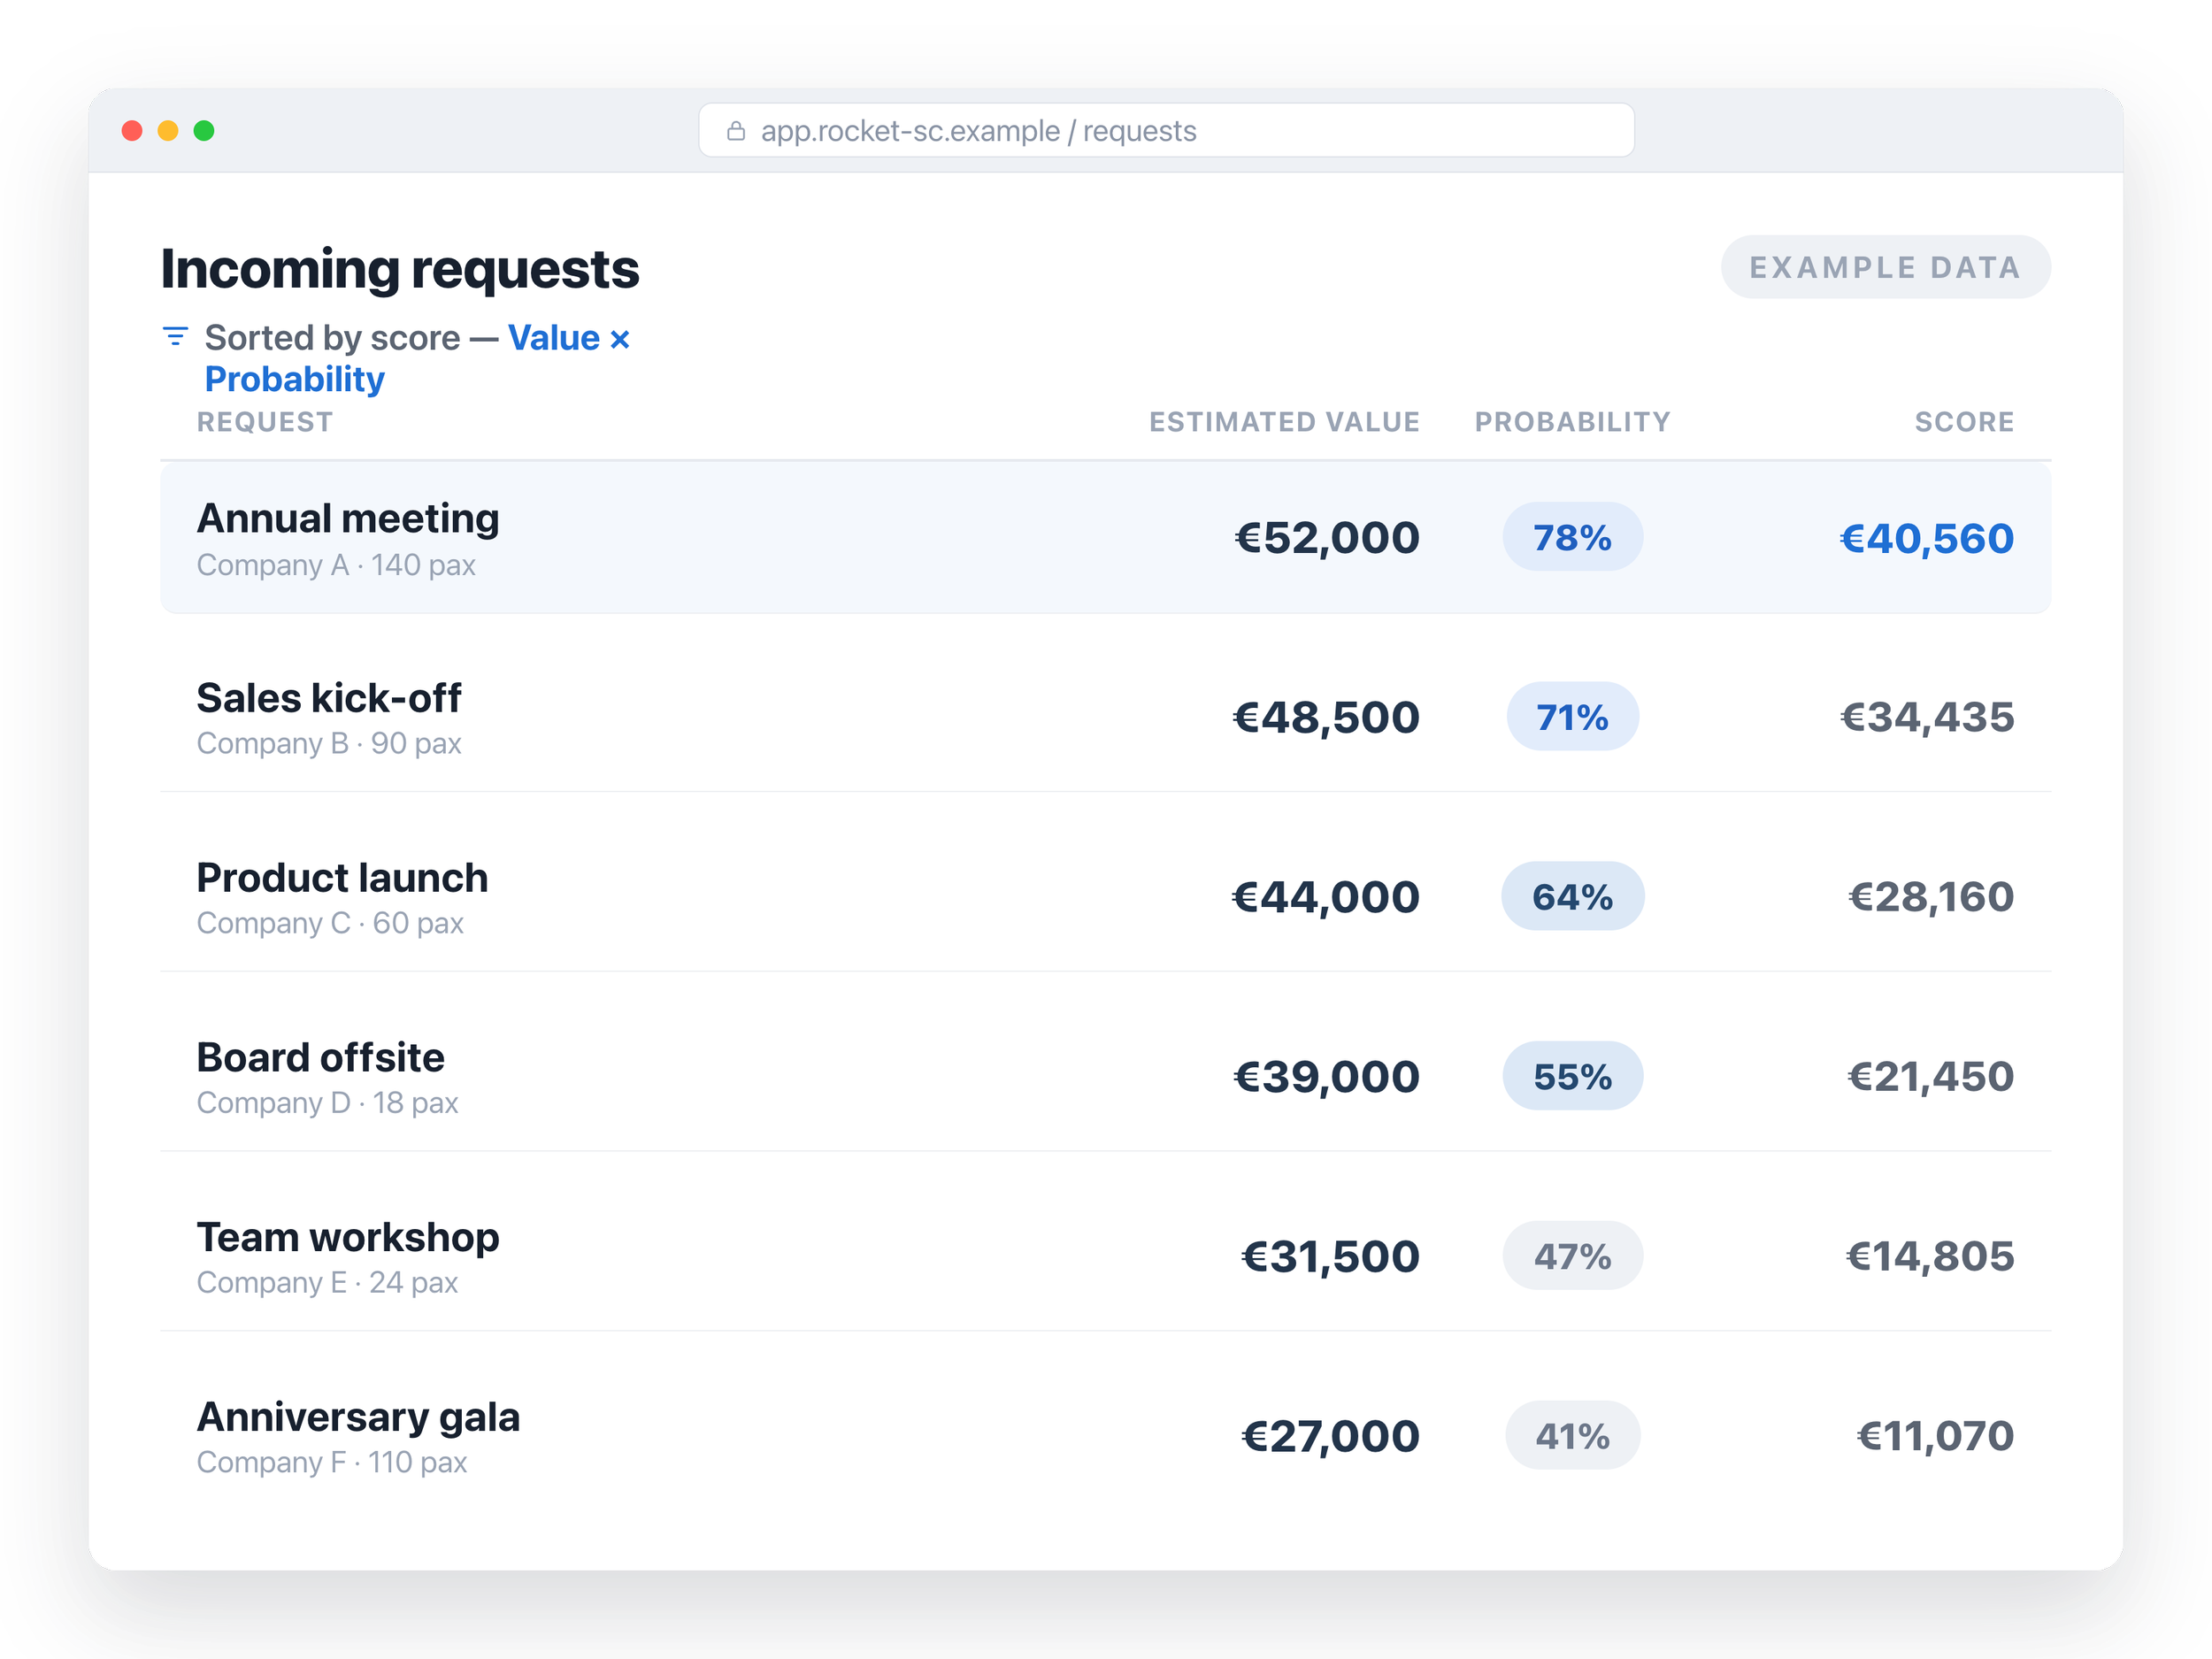Click the €11,070 score
Viewport: 2212px width, 1659px height.
1935,1436
